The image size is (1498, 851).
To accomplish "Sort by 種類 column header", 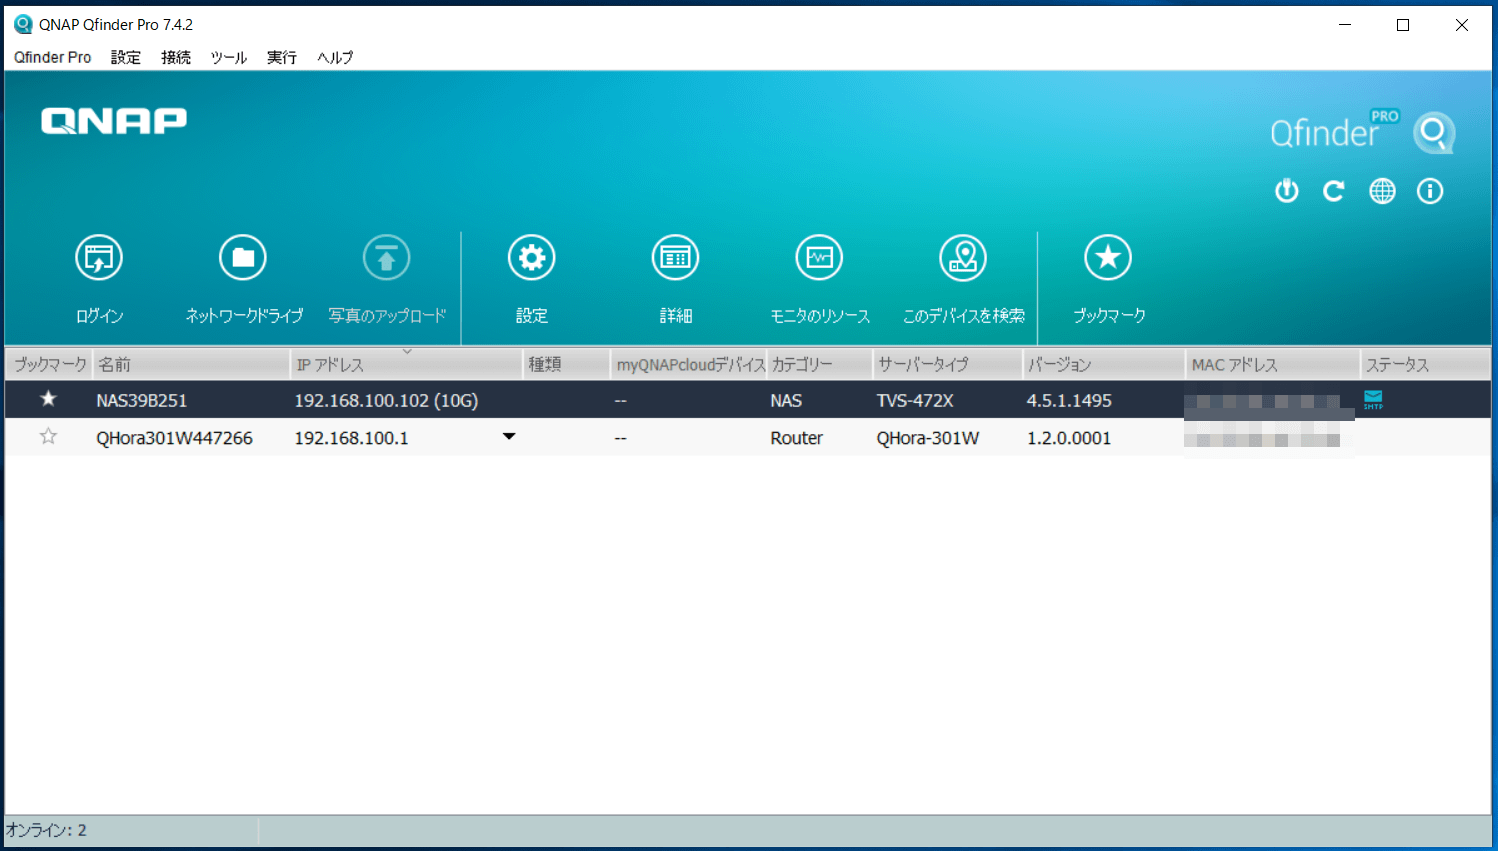I will pos(567,364).
